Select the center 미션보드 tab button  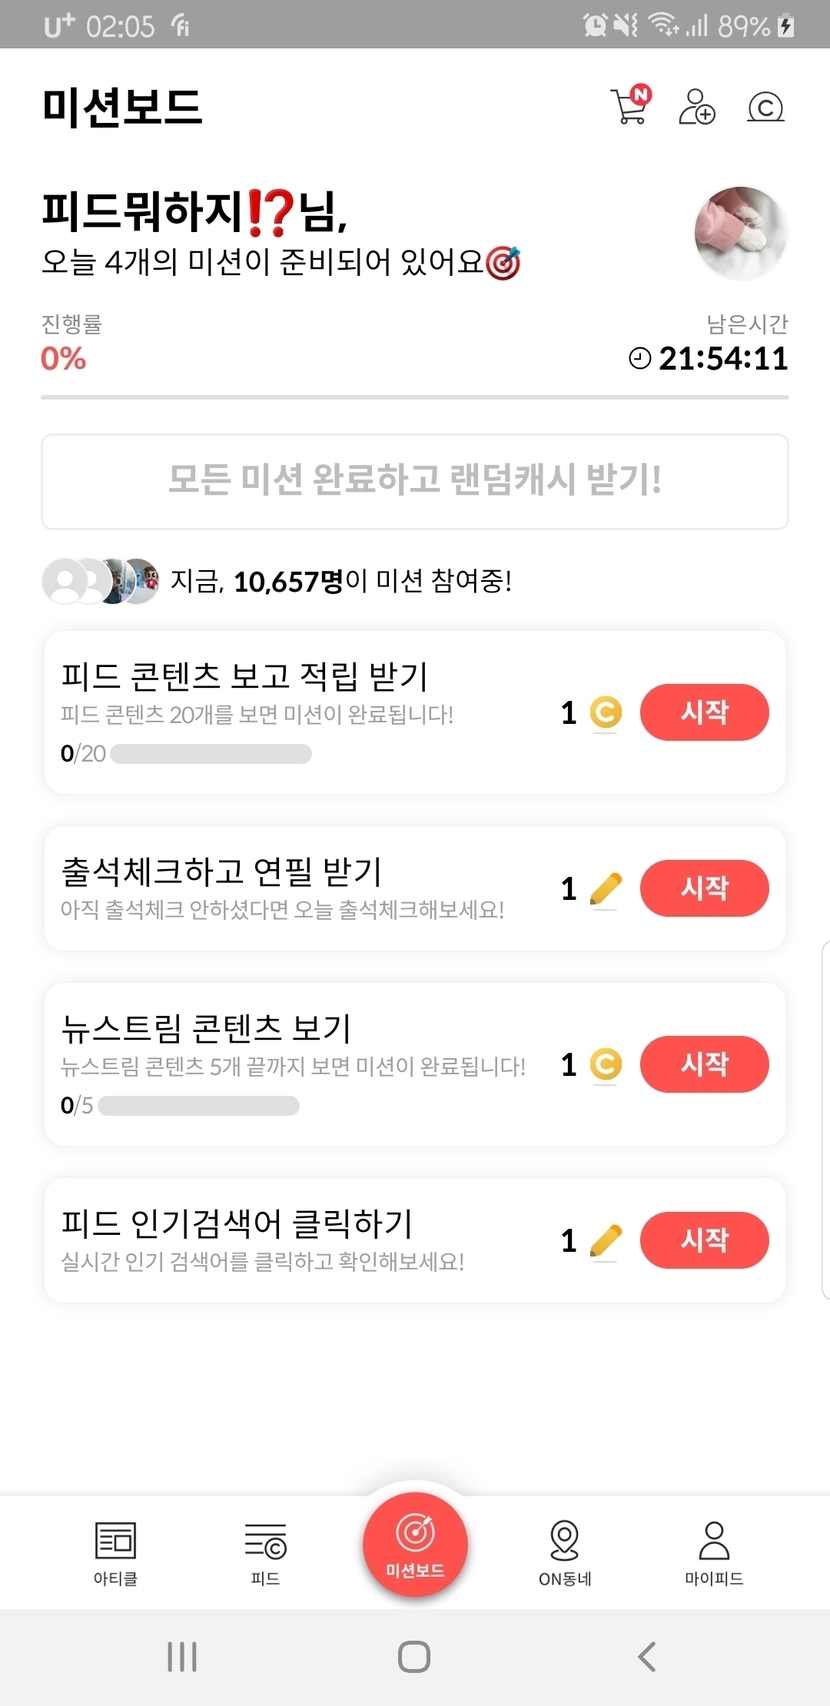coord(415,1540)
